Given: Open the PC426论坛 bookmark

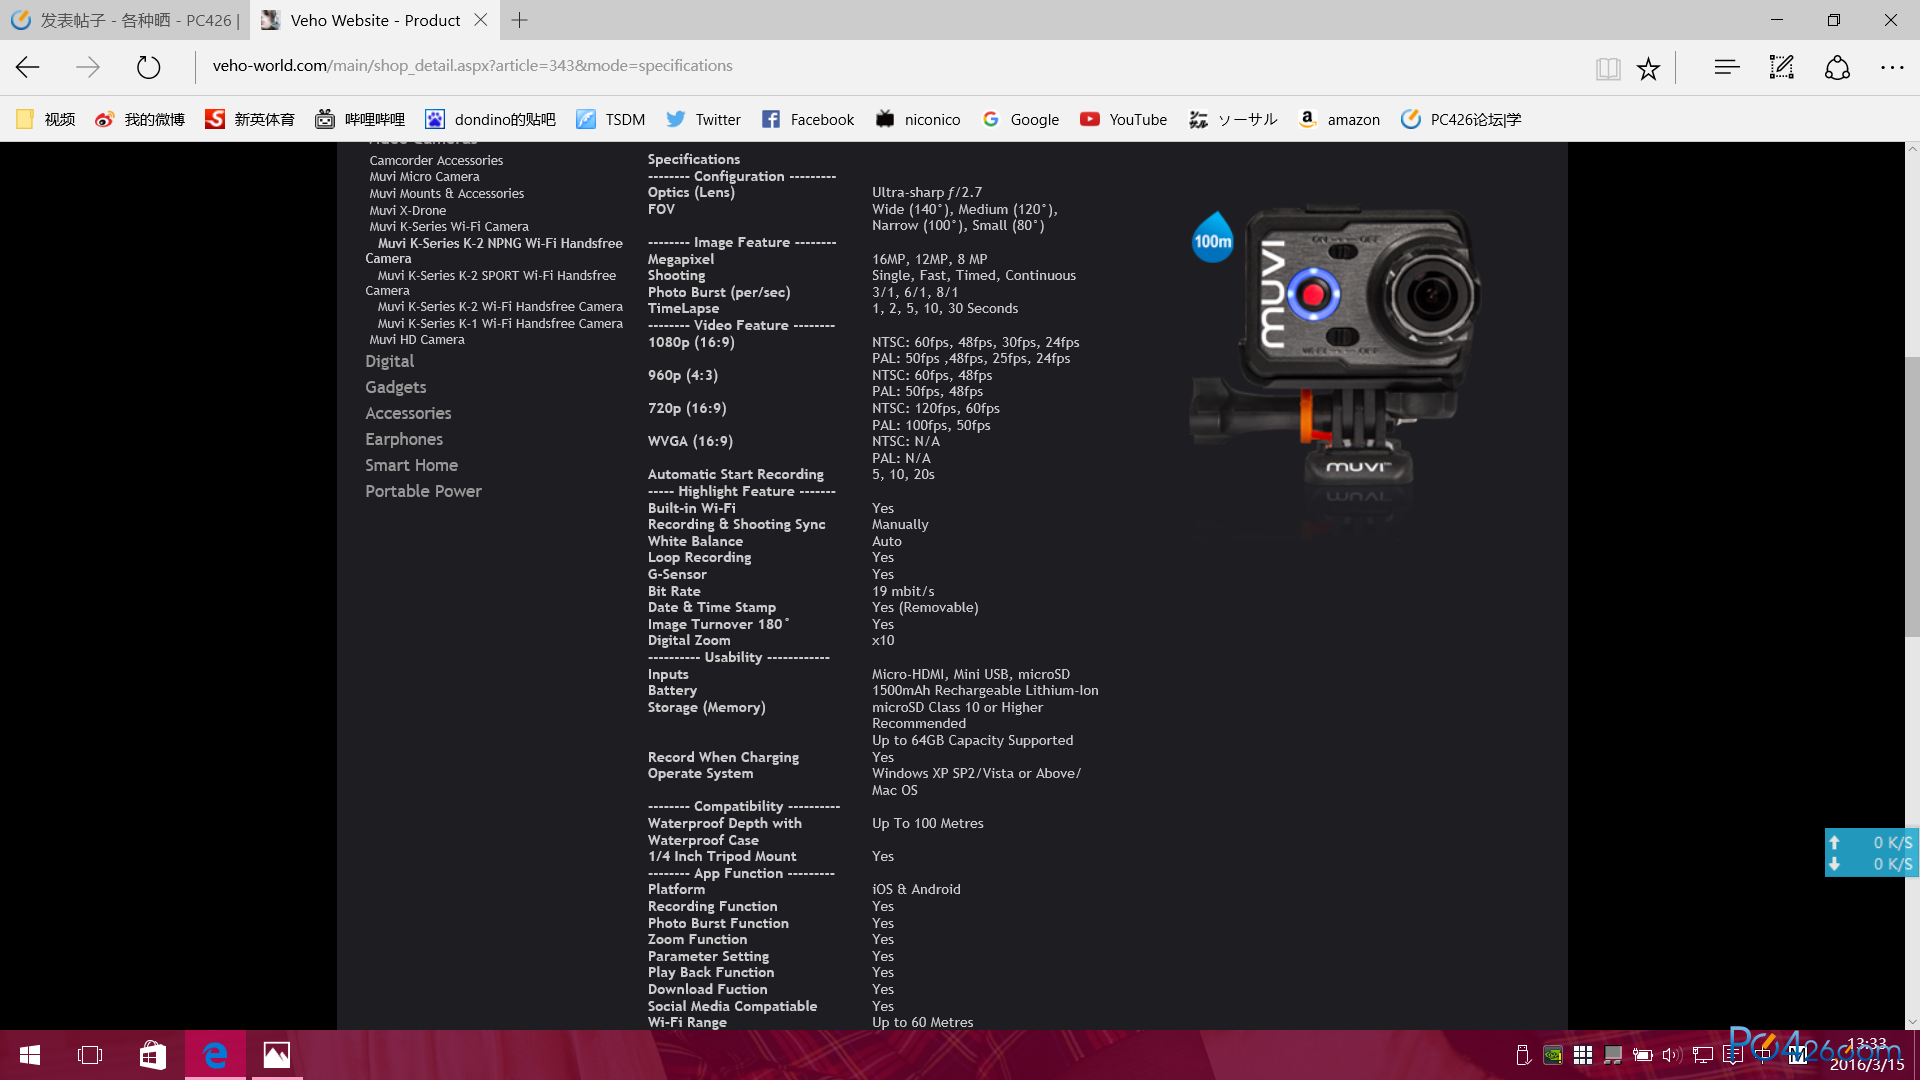Looking at the screenshot, I should 1461,119.
